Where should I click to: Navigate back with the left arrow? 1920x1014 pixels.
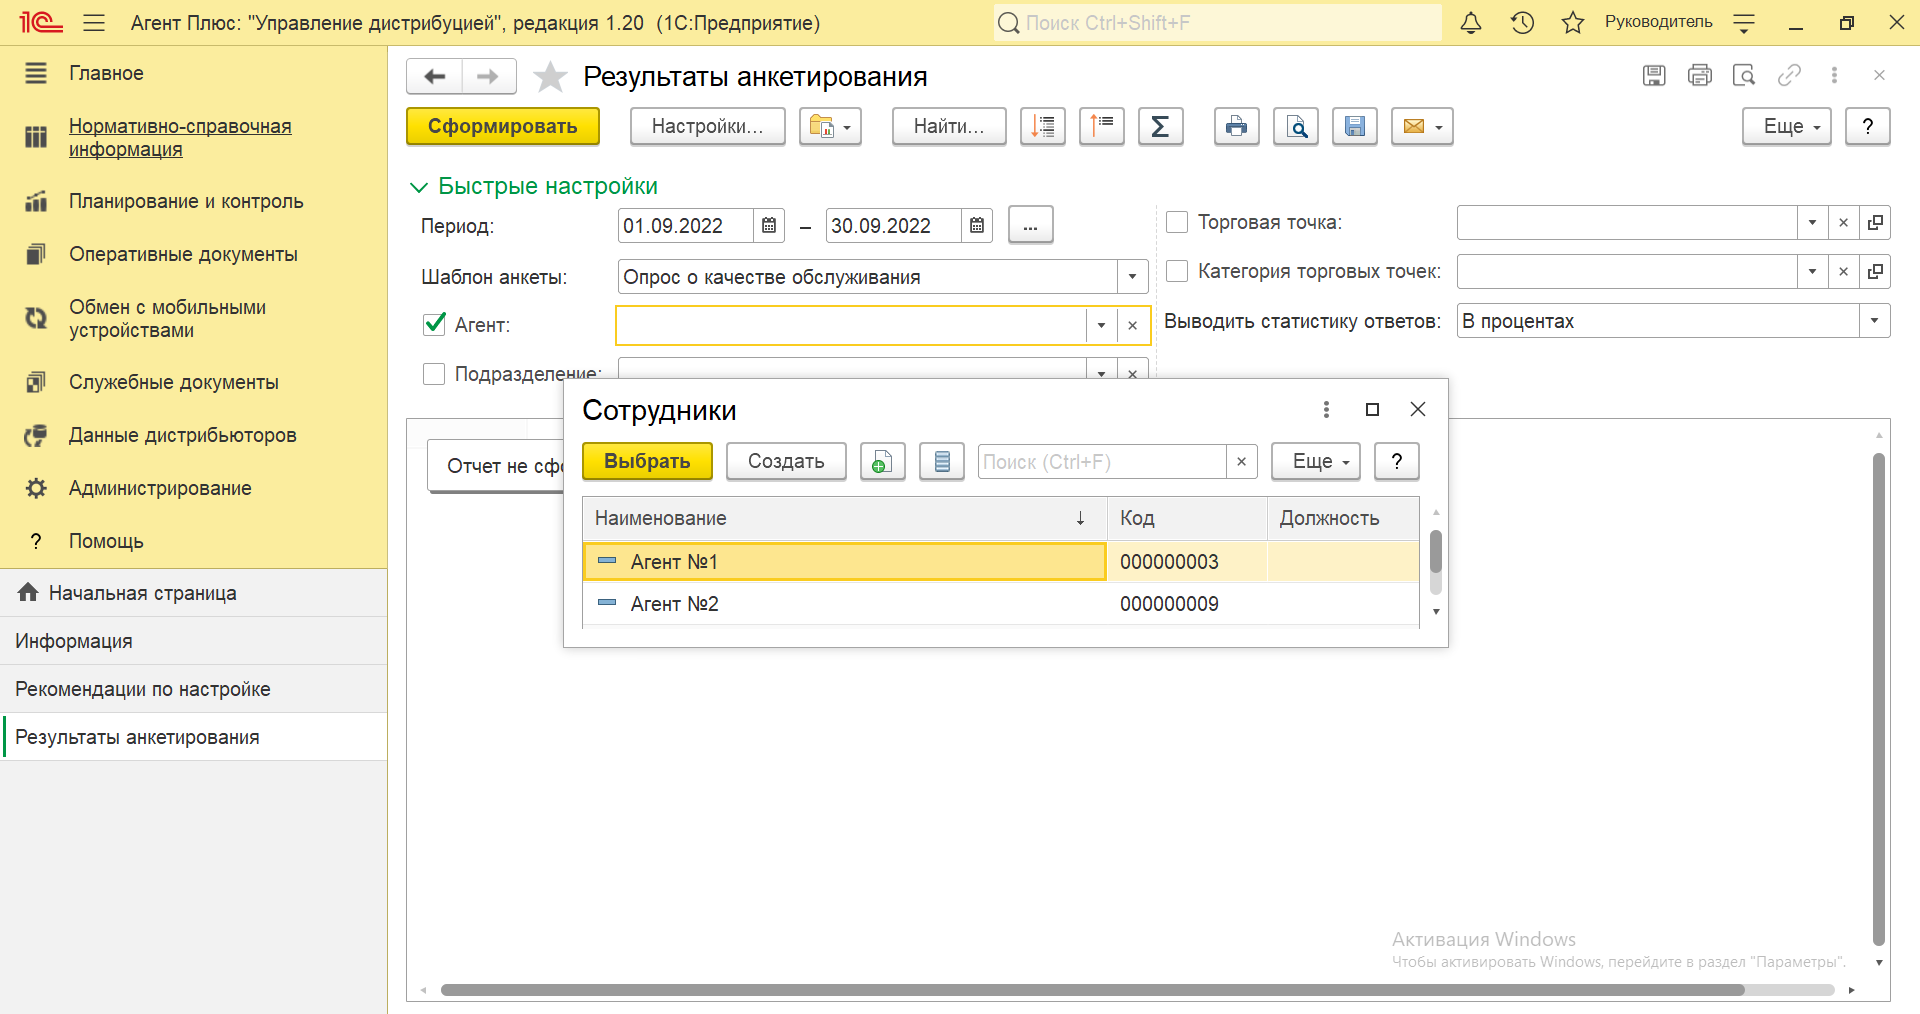coord(435,76)
